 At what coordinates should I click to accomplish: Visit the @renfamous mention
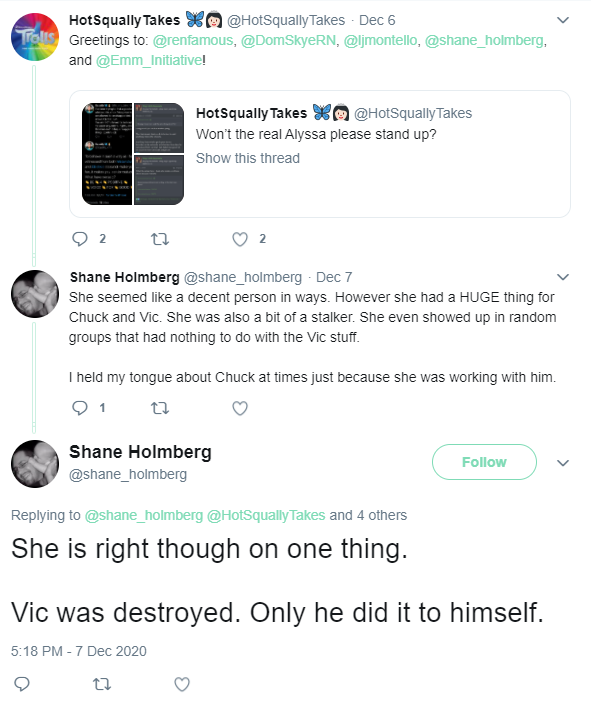point(192,40)
